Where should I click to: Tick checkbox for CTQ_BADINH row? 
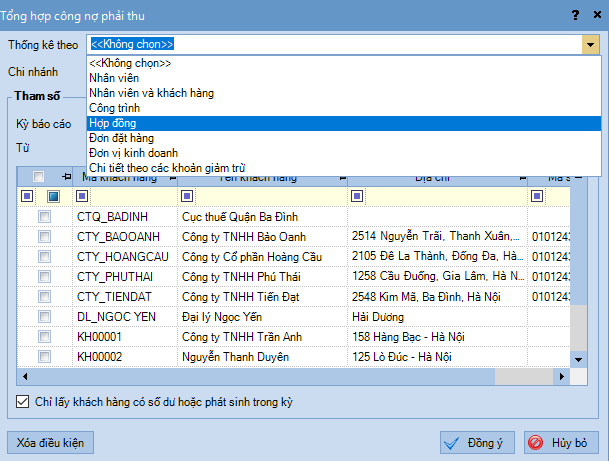(x=44, y=216)
